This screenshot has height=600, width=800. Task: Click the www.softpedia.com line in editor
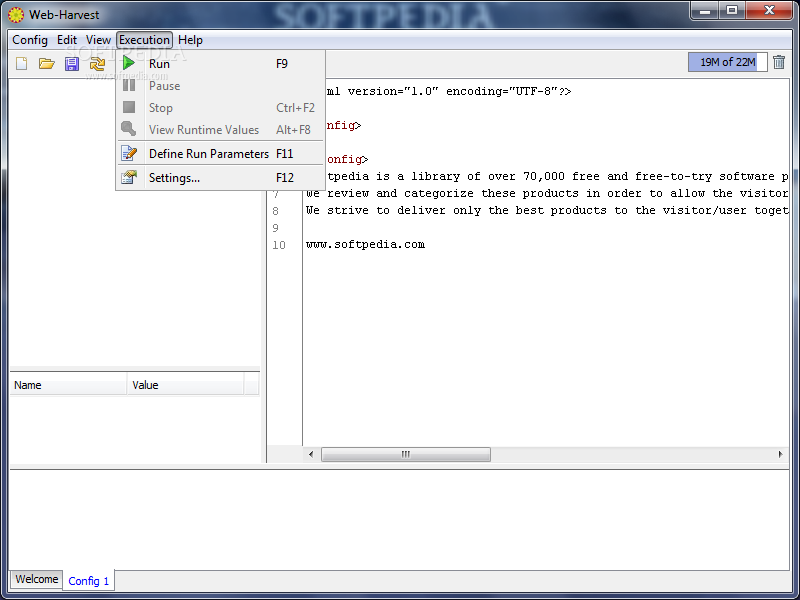point(365,244)
